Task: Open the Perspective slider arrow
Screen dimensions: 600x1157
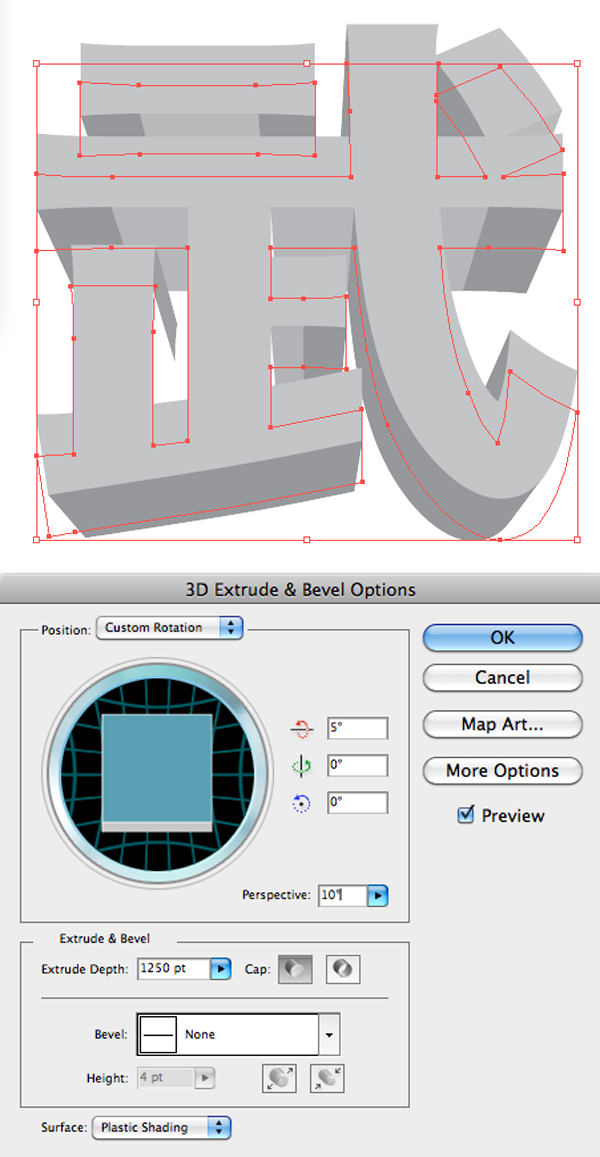Action: pyautogui.click(x=378, y=896)
